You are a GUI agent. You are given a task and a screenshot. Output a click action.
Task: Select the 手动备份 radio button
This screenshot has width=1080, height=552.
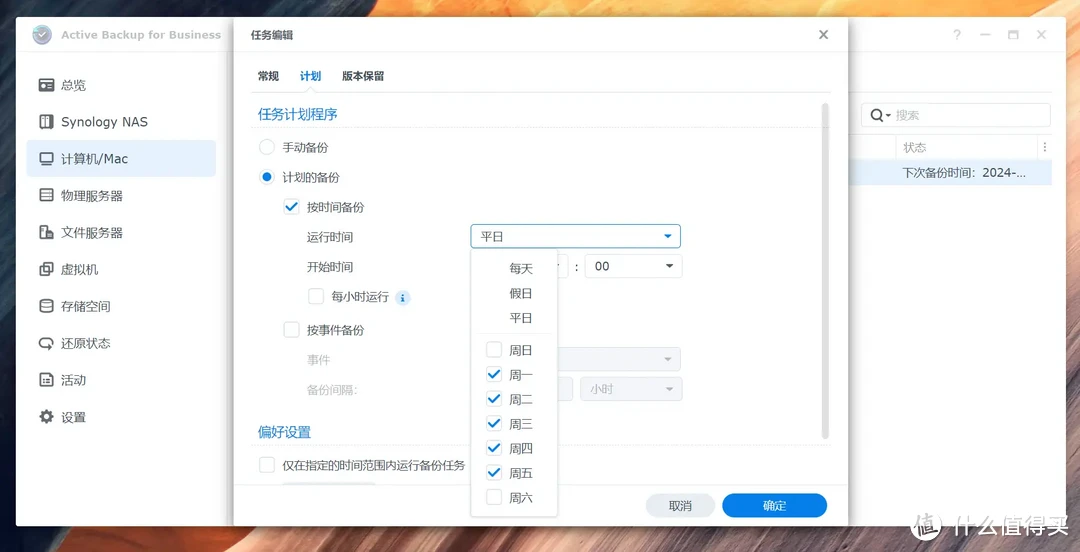(266, 147)
